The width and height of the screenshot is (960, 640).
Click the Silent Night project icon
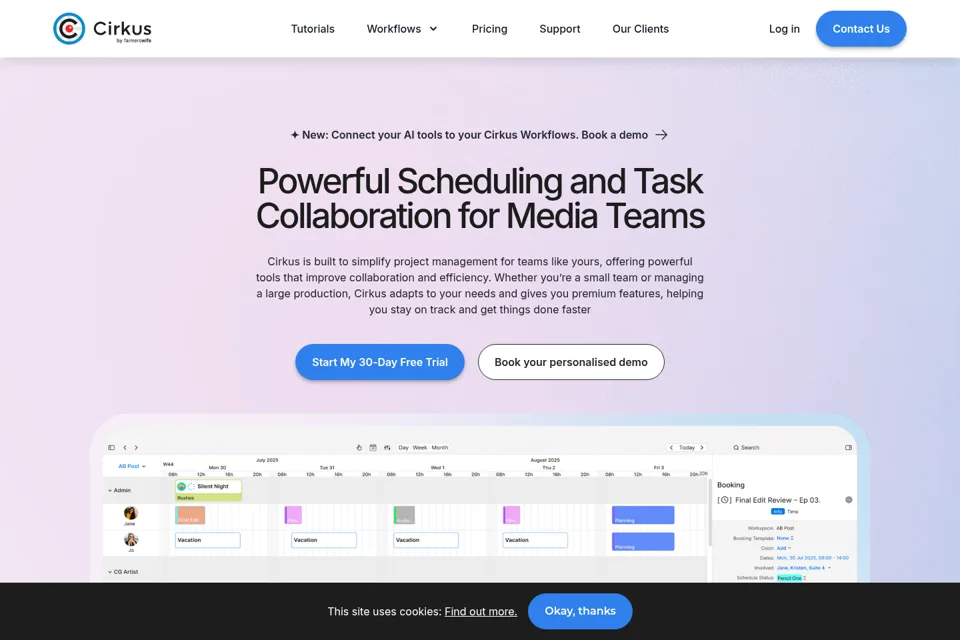coord(181,486)
